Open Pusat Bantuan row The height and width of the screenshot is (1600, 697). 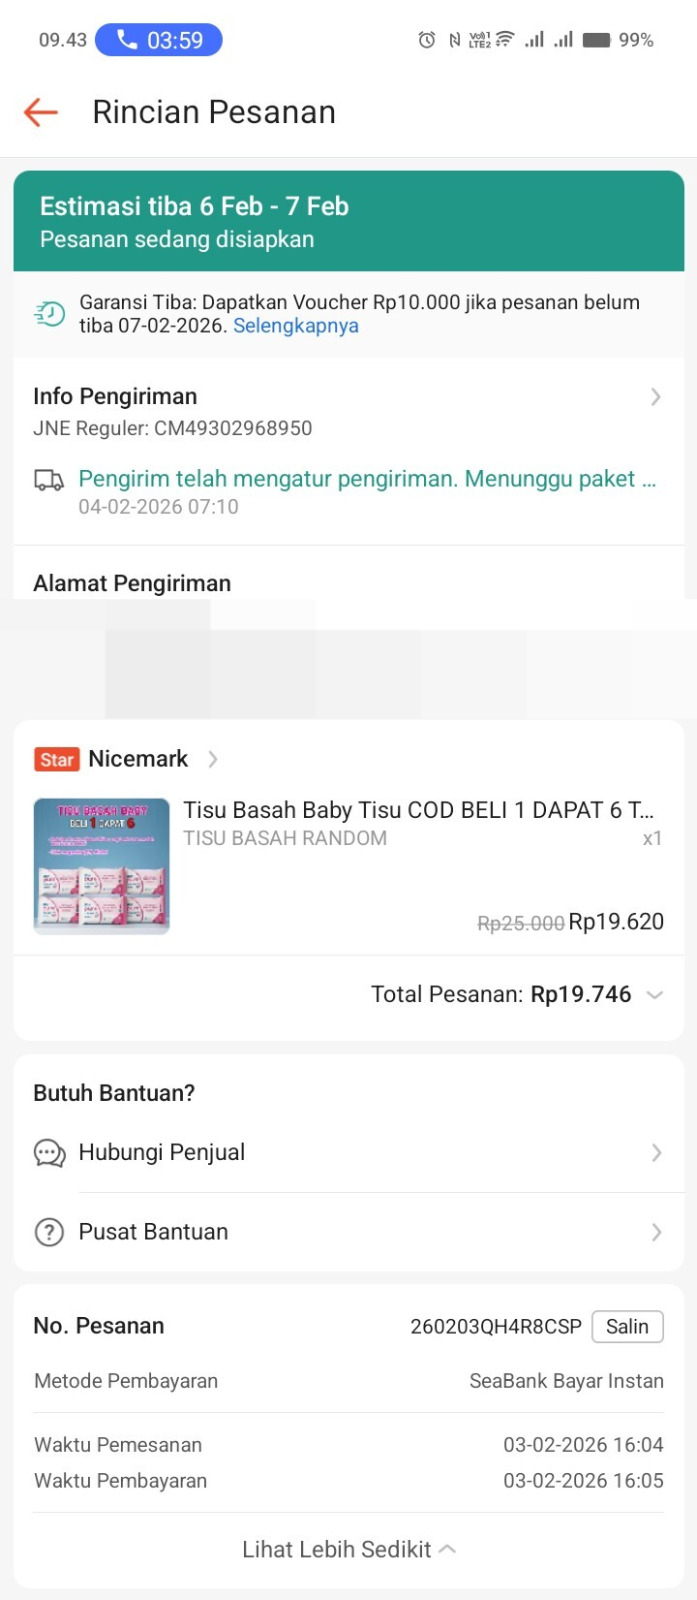(x=348, y=1232)
